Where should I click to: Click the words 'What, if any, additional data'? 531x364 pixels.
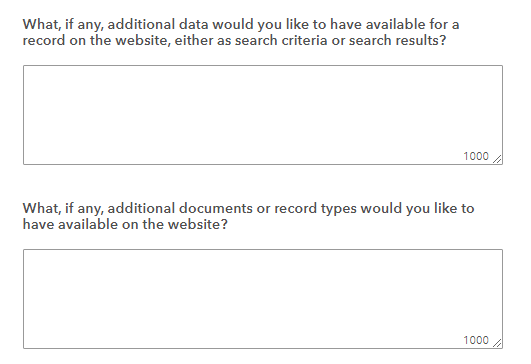(115, 25)
